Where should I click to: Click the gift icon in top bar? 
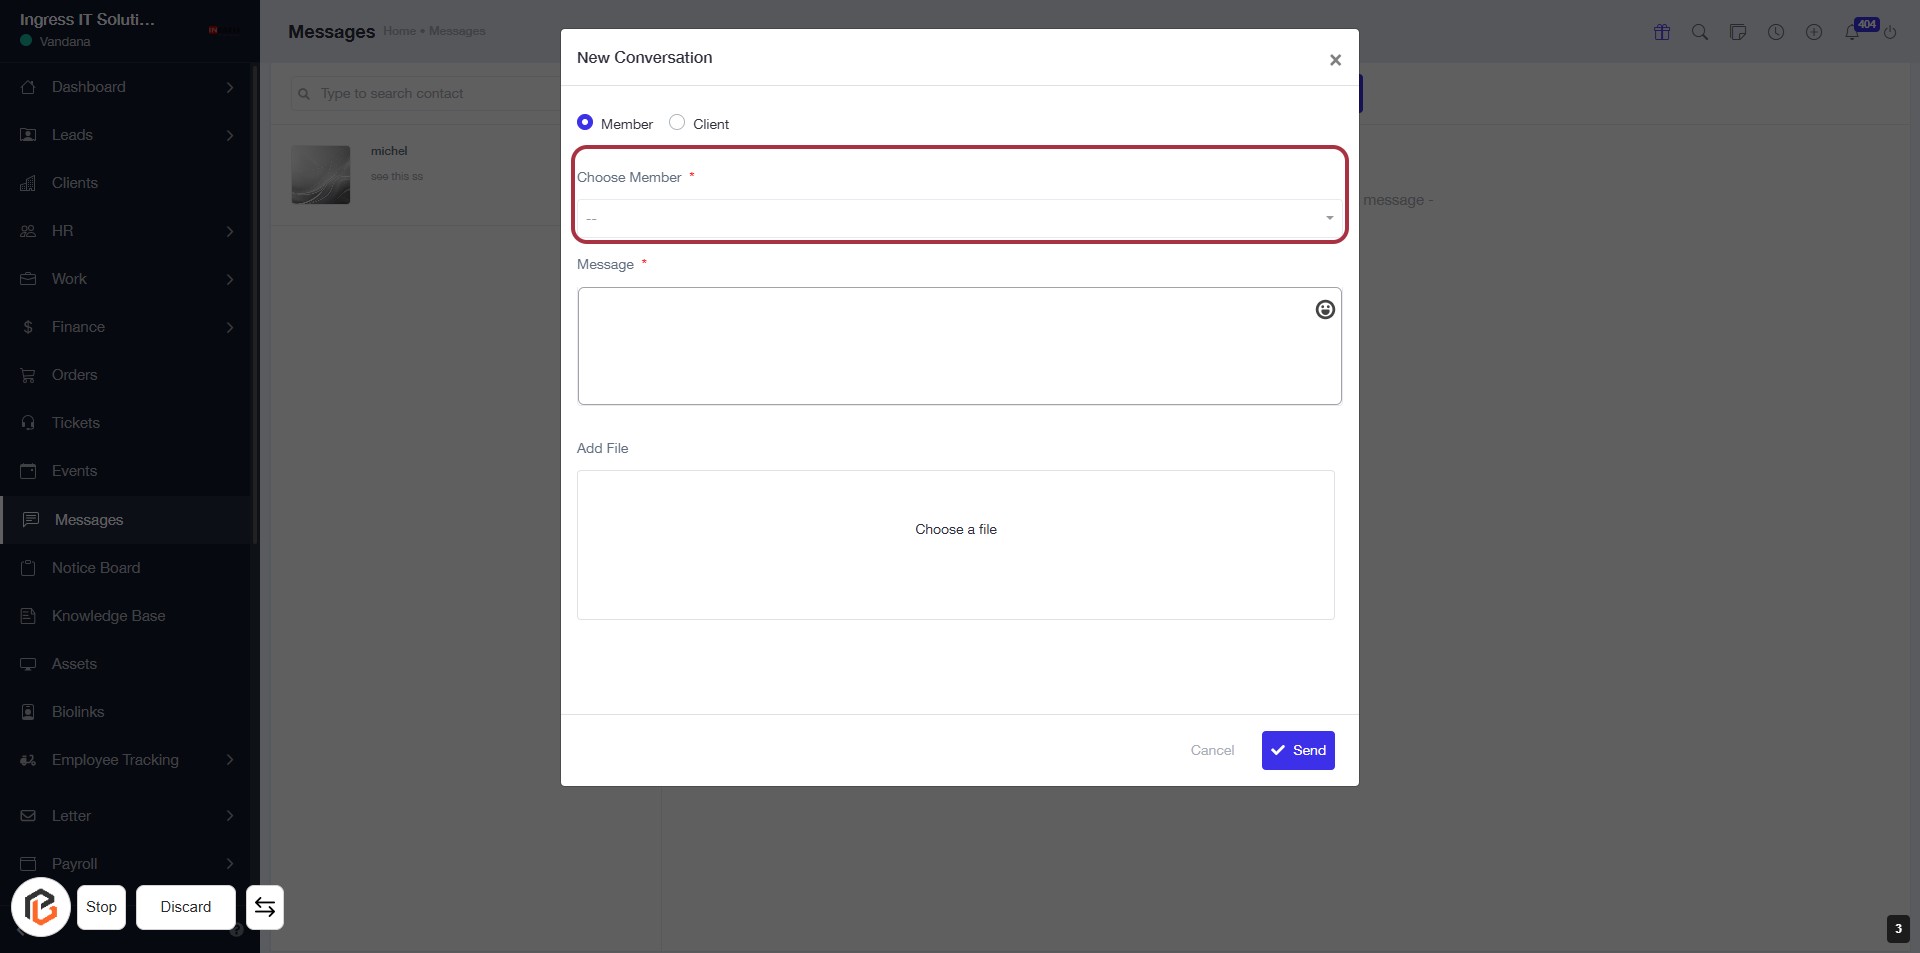[1662, 32]
